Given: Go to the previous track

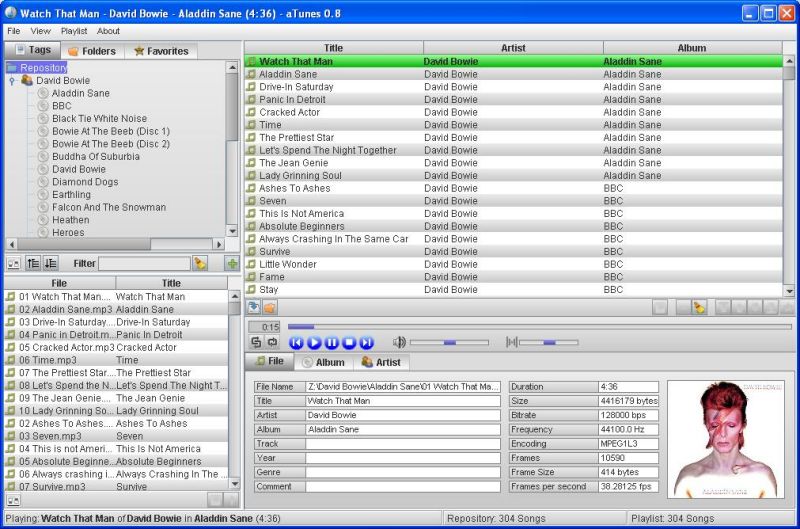Looking at the screenshot, I should (296, 343).
